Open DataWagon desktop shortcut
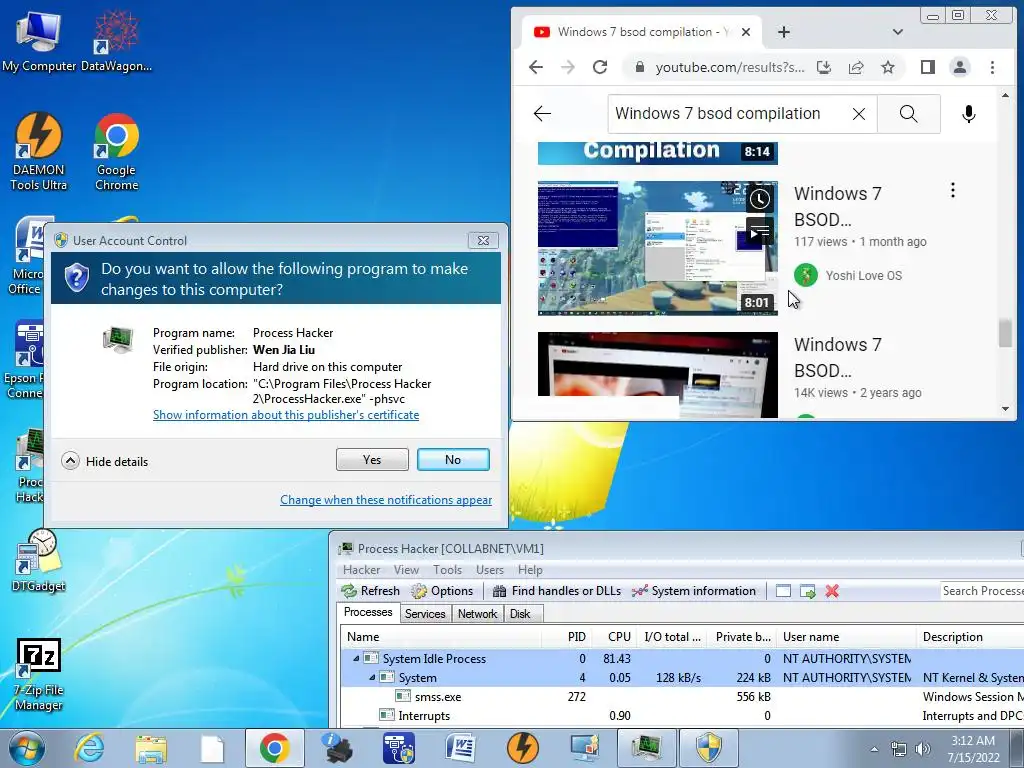Screen dimensions: 1024x768 (x=116, y=40)
